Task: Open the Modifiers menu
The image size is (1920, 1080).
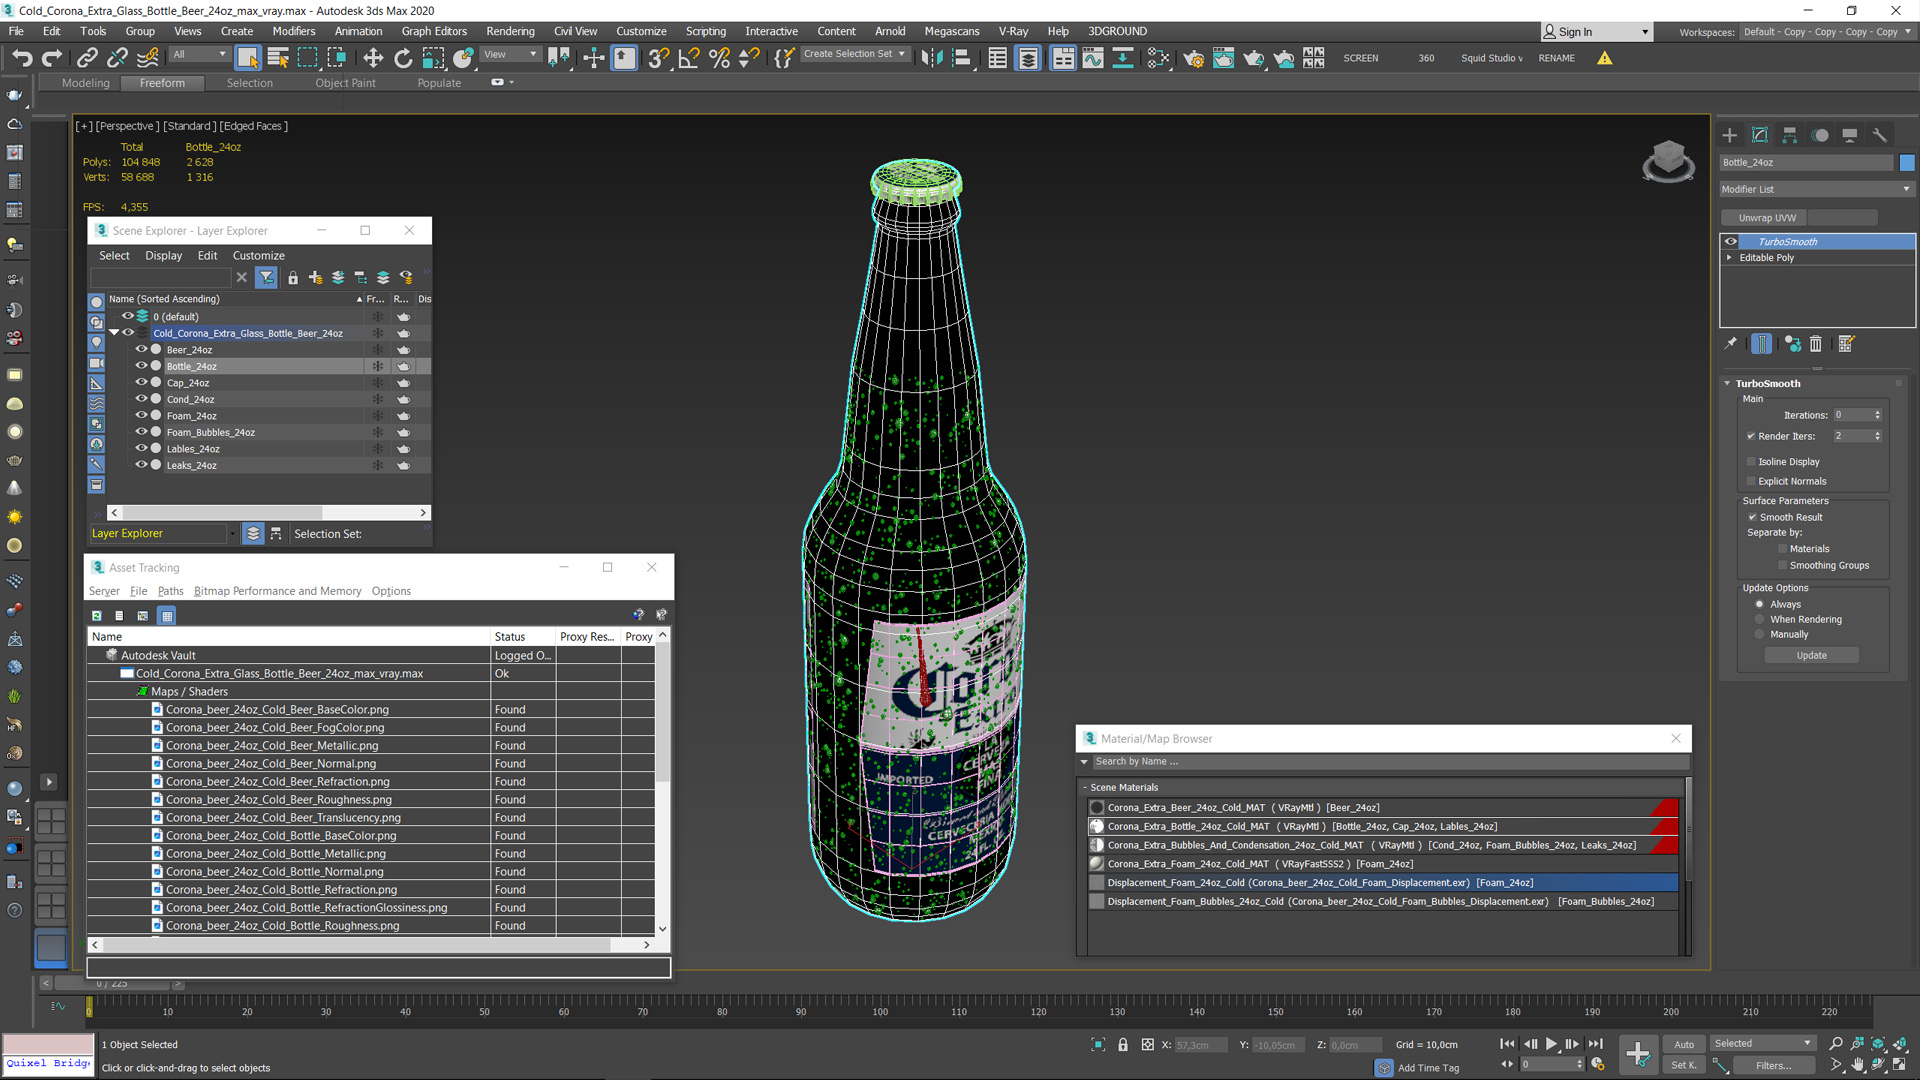Action: coord(293,31)
